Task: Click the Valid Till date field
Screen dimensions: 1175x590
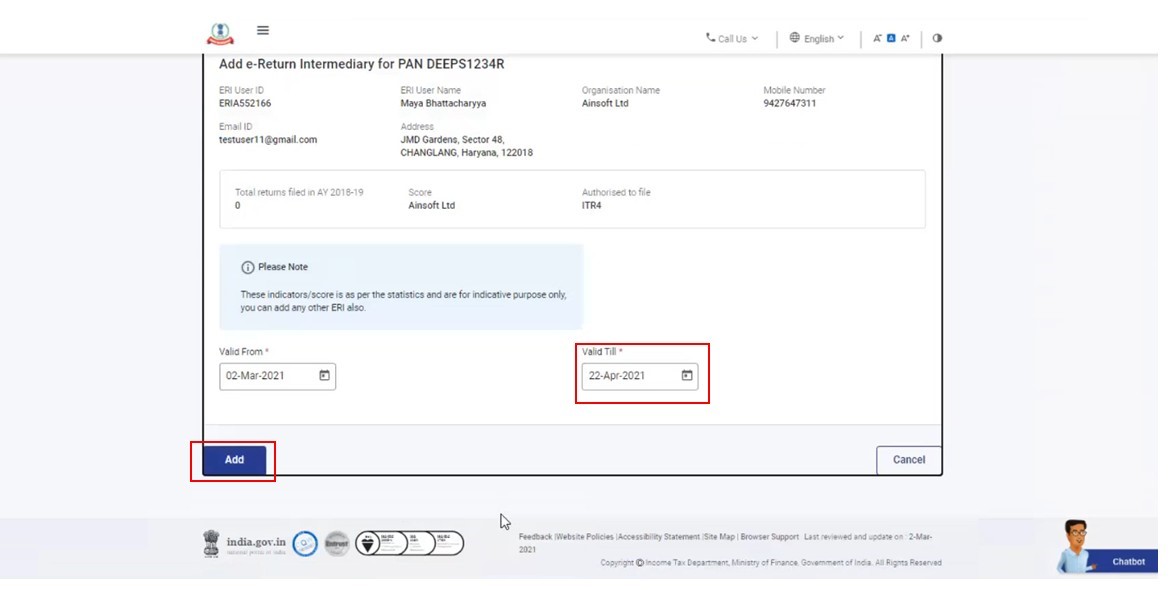Action: 630,376
